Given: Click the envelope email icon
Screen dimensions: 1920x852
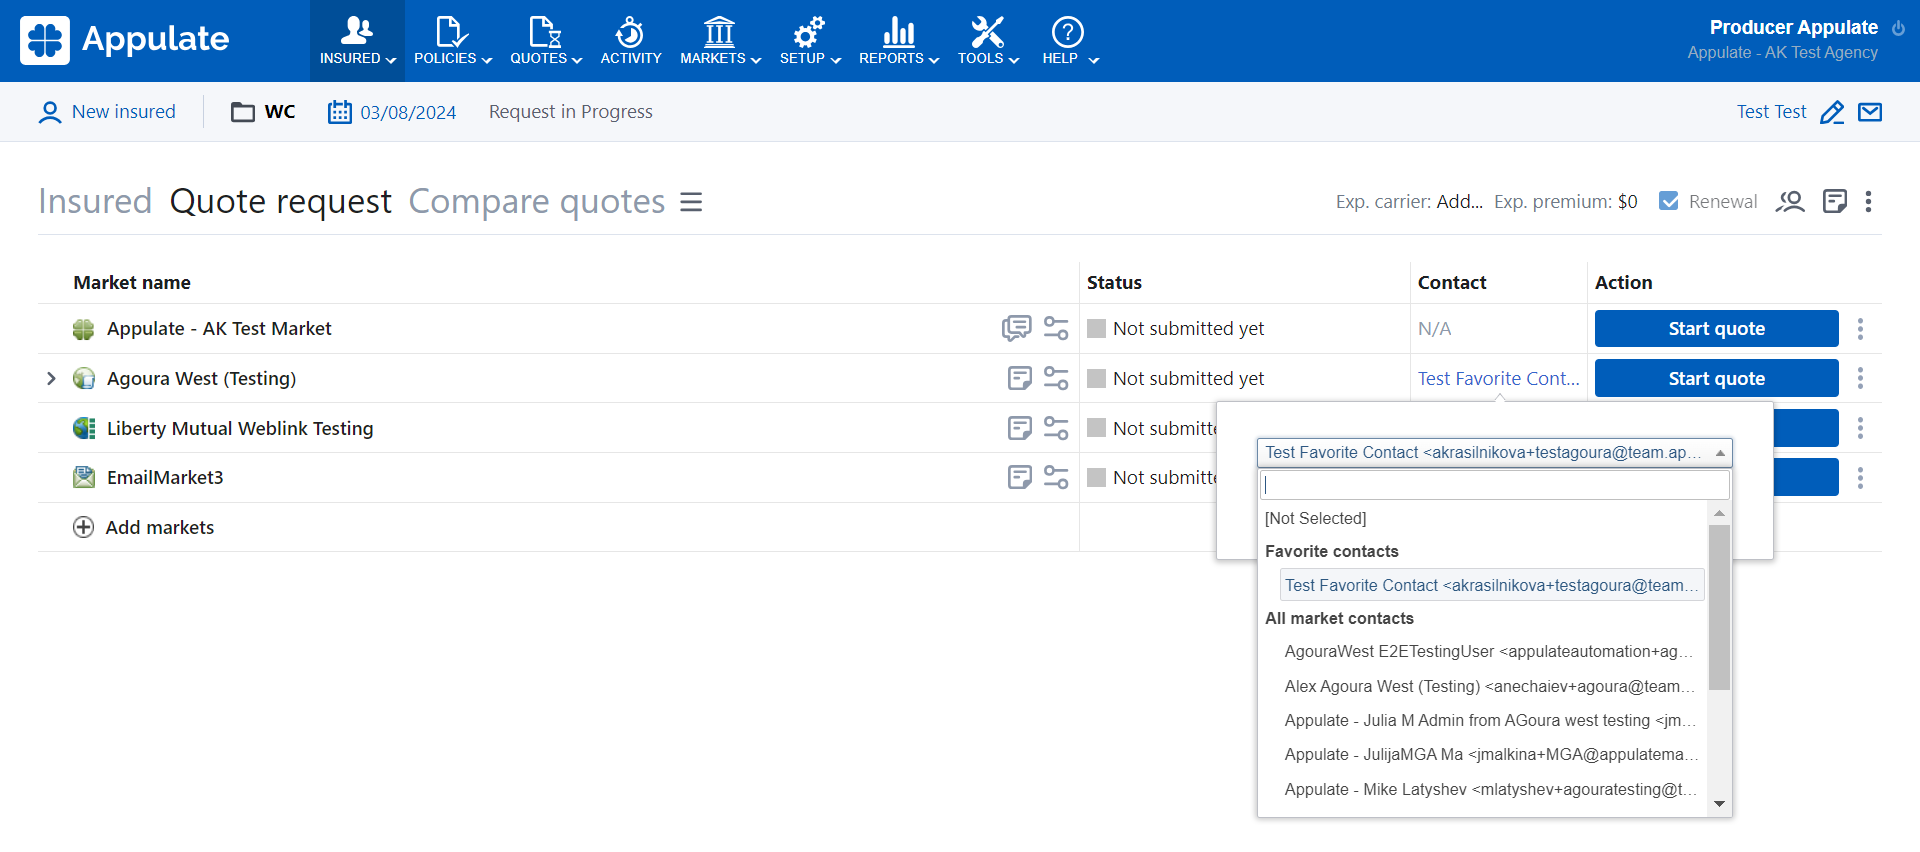Looking at the screenshot, I should 1870,112.
